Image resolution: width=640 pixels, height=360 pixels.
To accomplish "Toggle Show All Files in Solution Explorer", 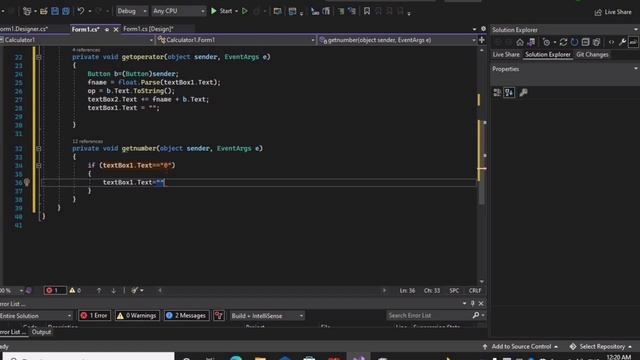I will [x=596, y=42].
